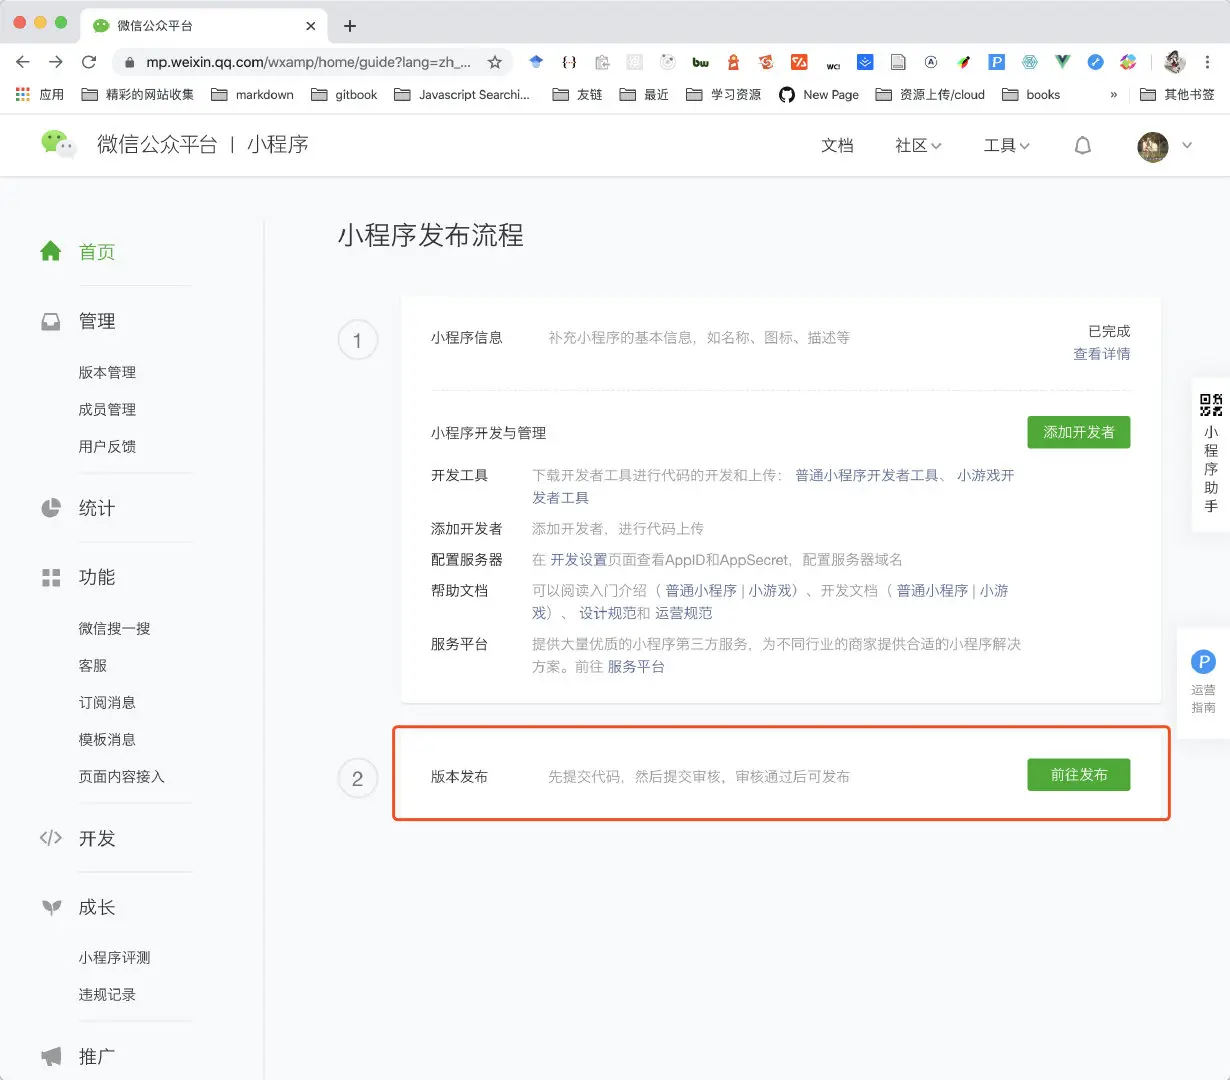Click the browser back arrow
Viewport: 1230px width, 1080px height.
(23, 62)
